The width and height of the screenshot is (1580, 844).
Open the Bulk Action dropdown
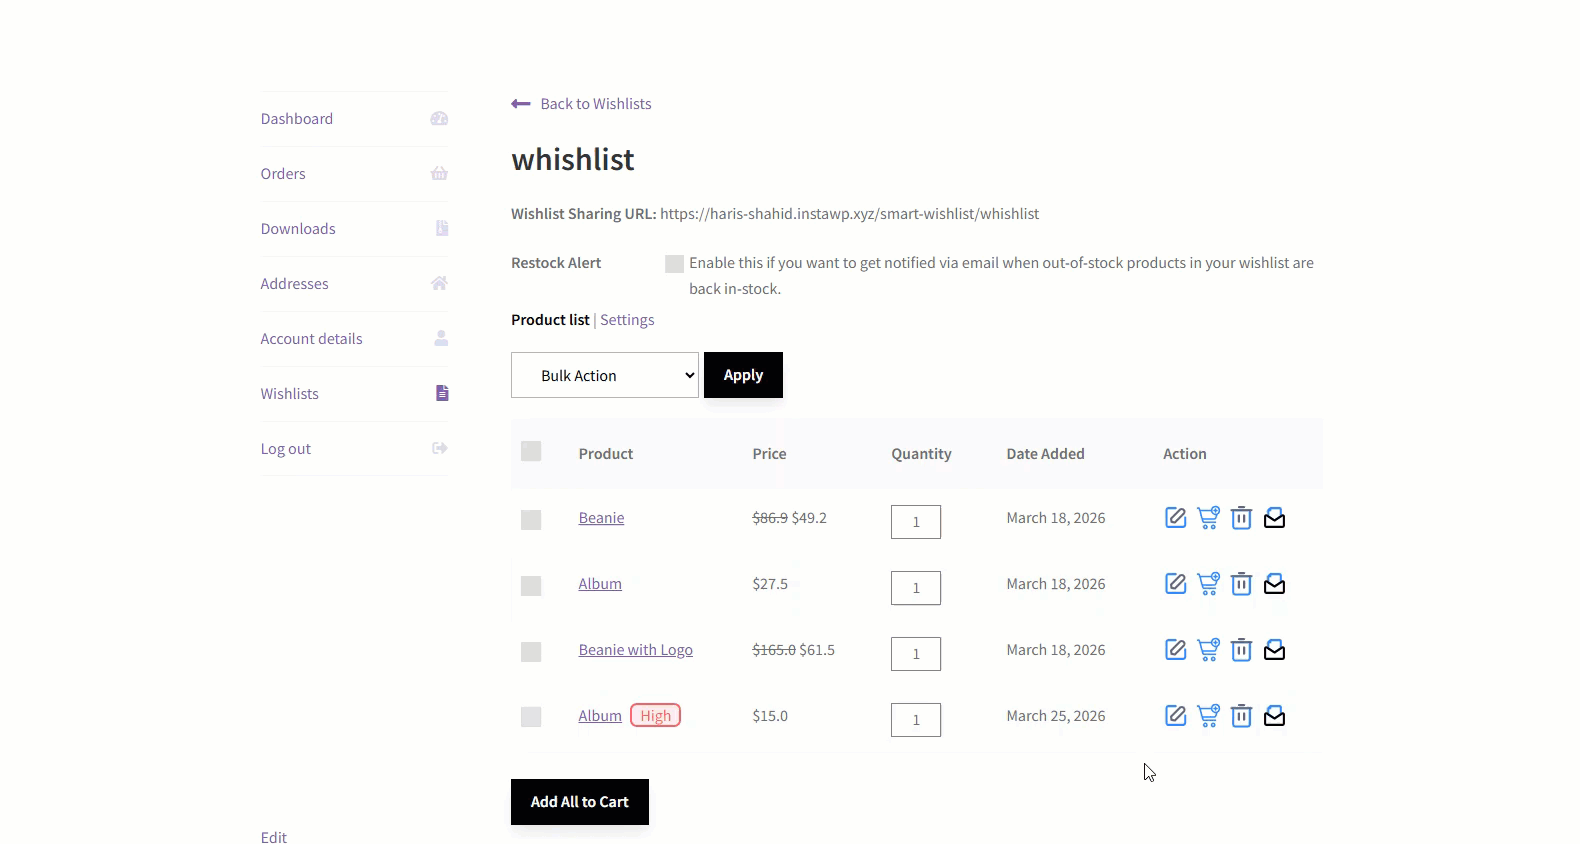[605, 375]
